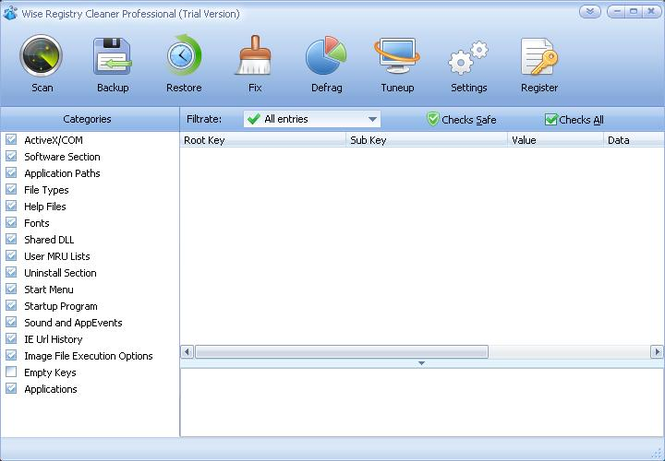Click the double-chevron menu button in title bar
Viewport: 665px width, 461px height.
(x=590, y=11)
